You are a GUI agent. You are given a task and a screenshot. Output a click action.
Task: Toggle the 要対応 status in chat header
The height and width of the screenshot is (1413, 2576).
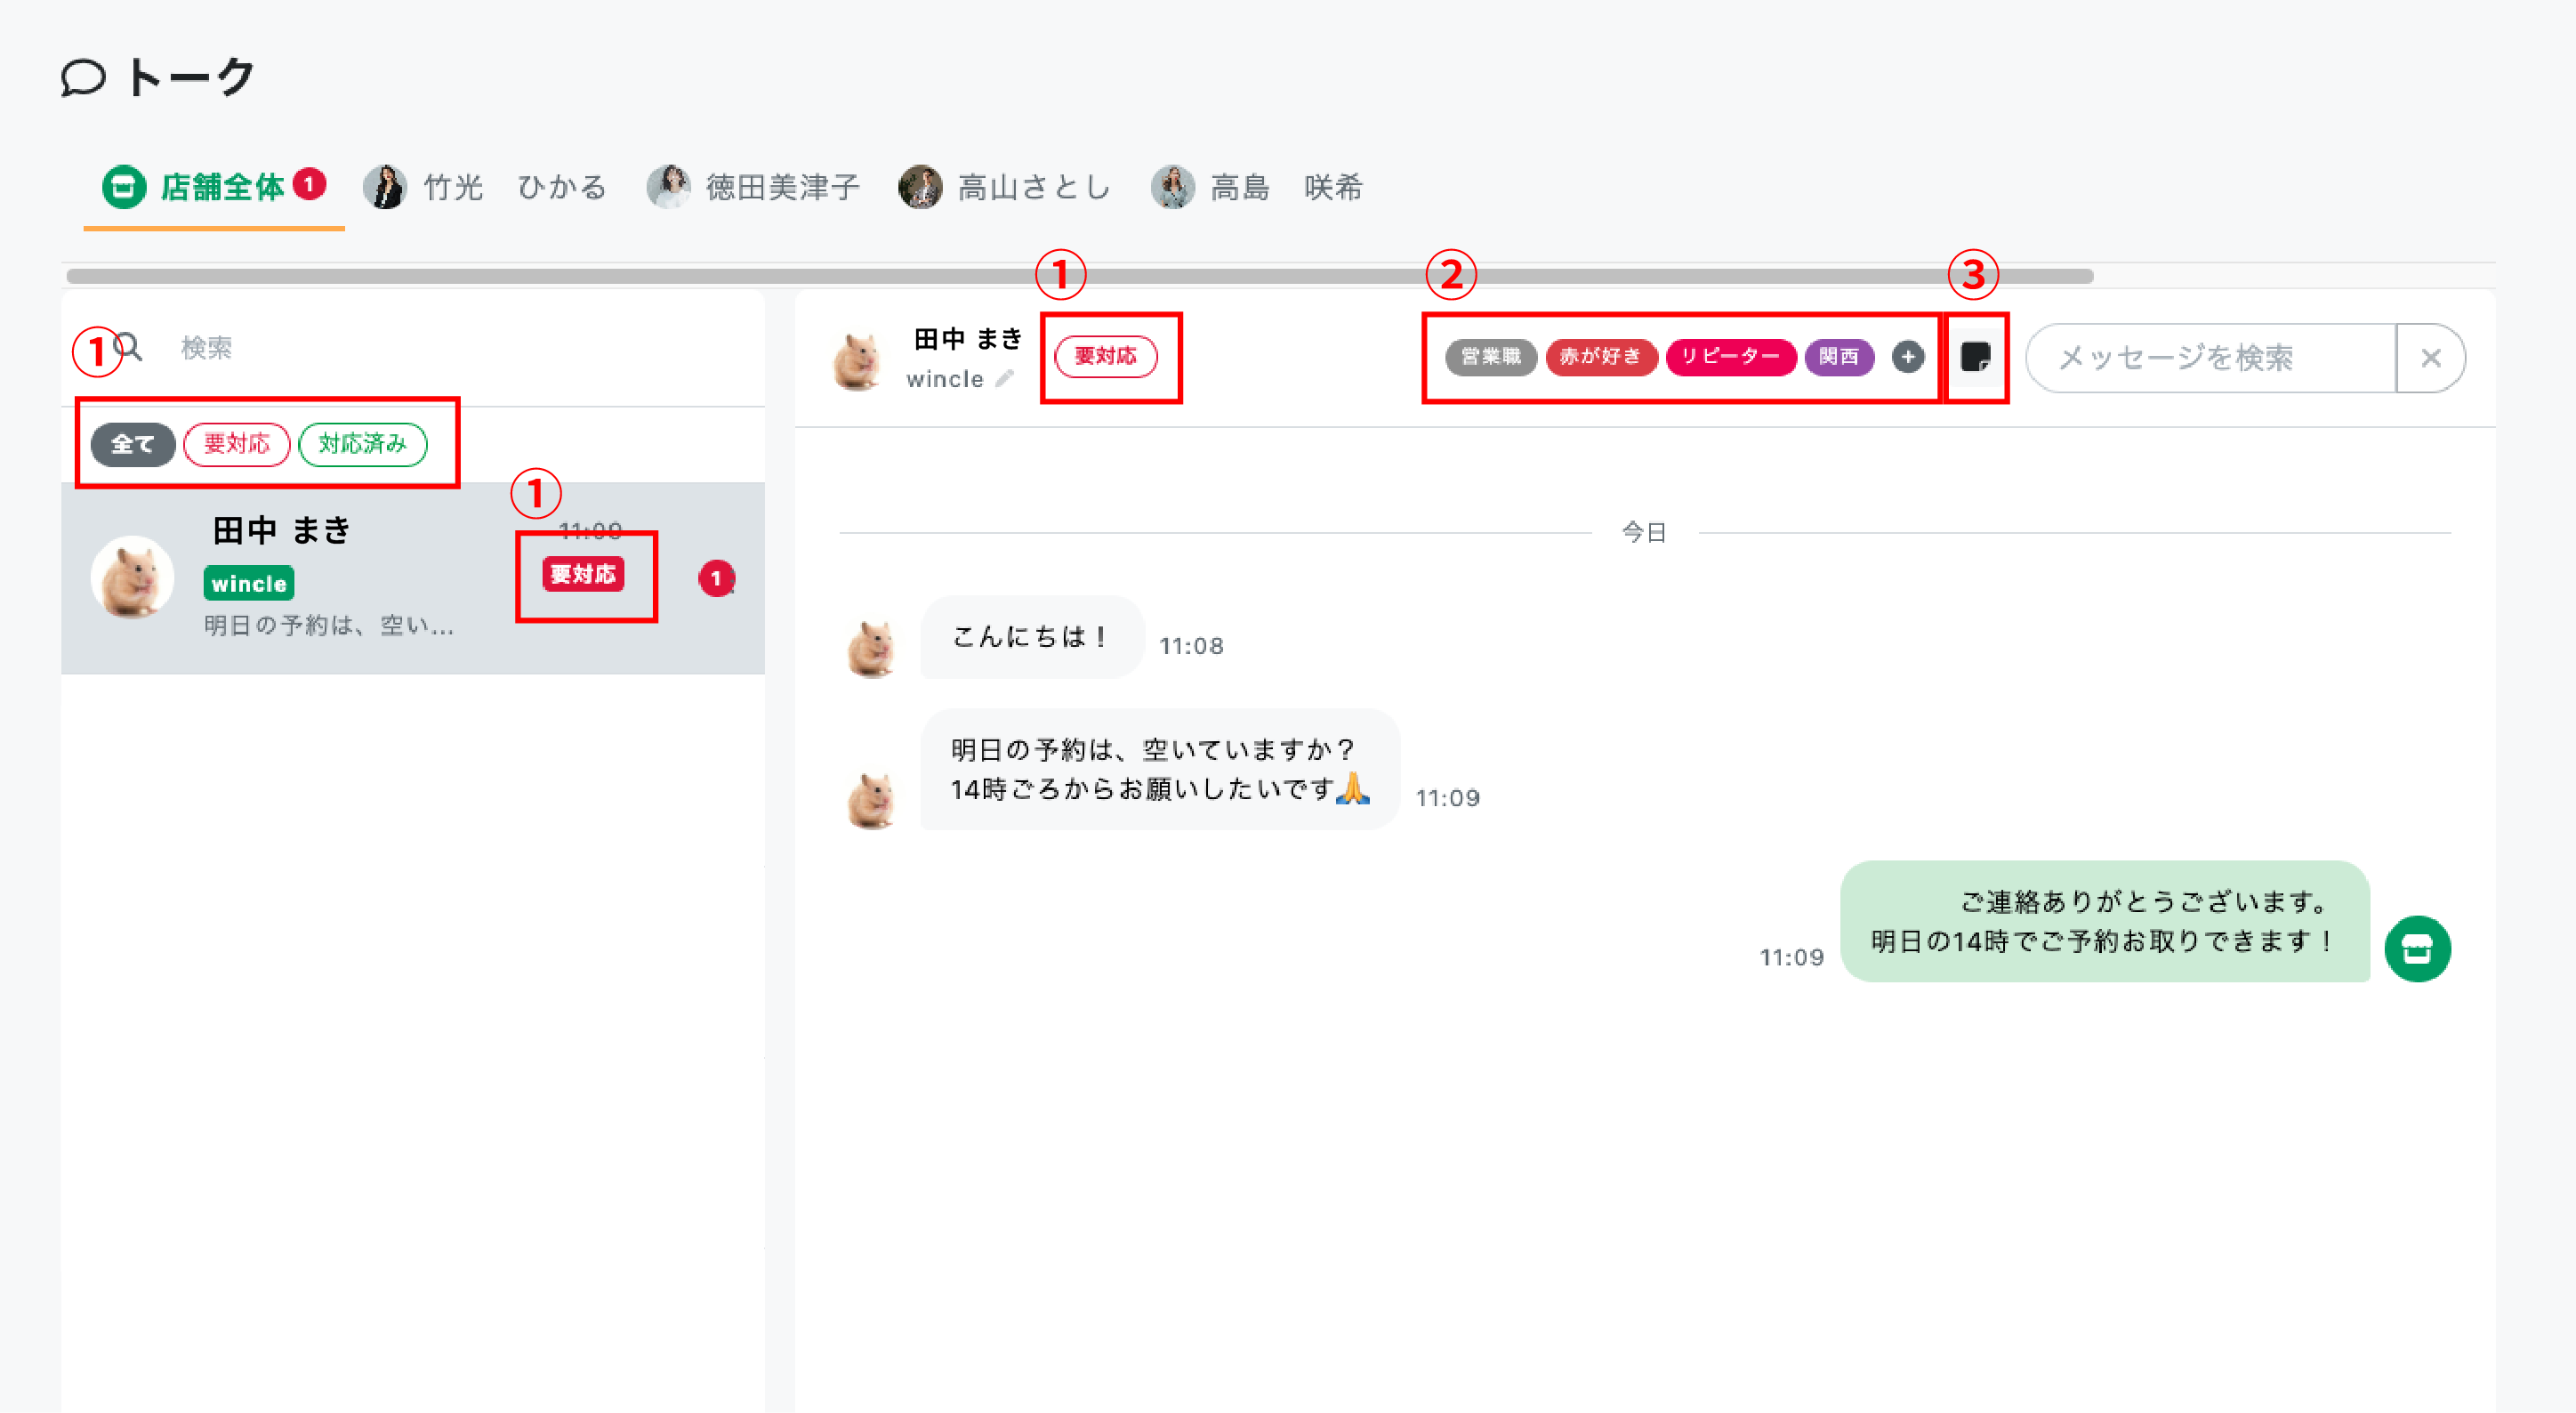coord(1105,357)
